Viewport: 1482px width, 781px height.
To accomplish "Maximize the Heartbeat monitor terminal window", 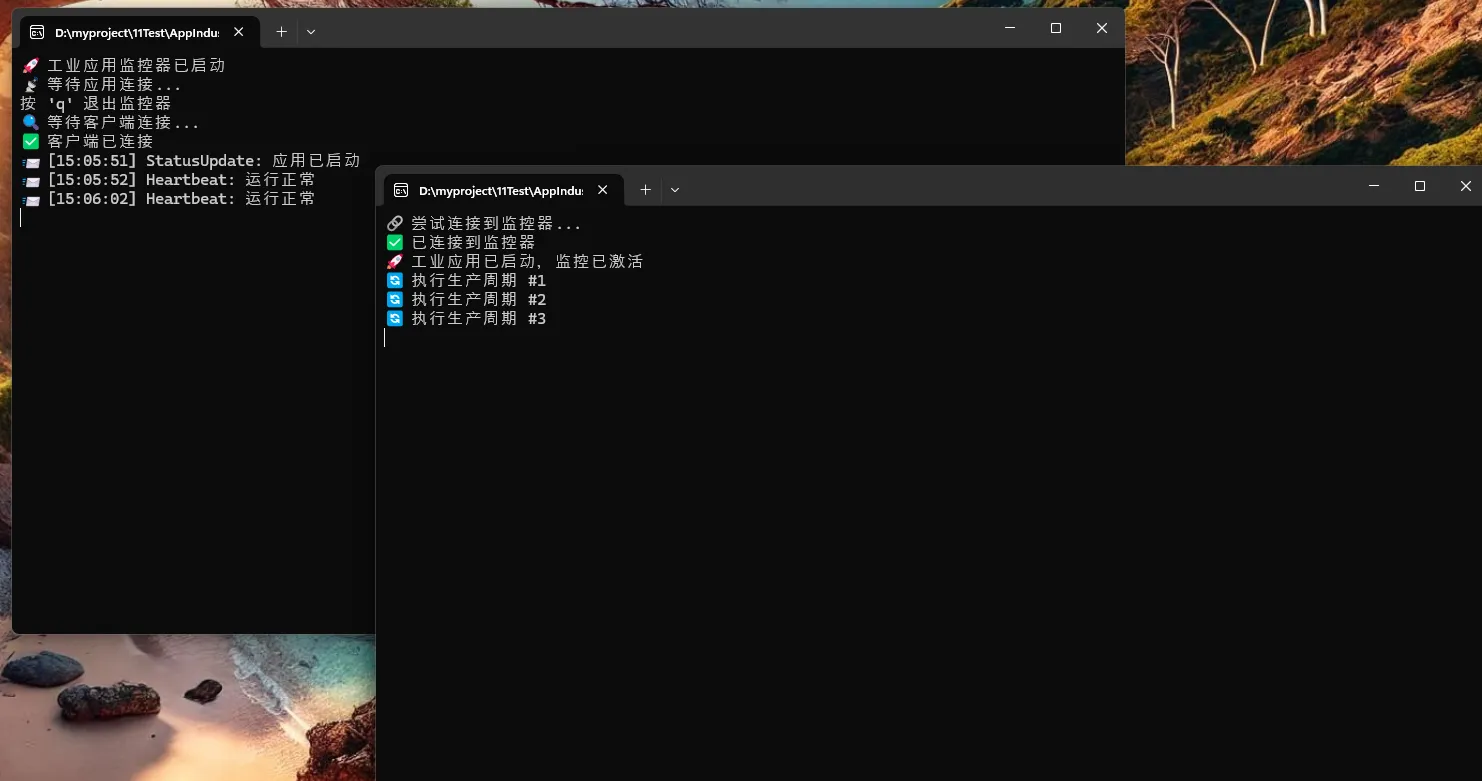I will click(1056, 28).
